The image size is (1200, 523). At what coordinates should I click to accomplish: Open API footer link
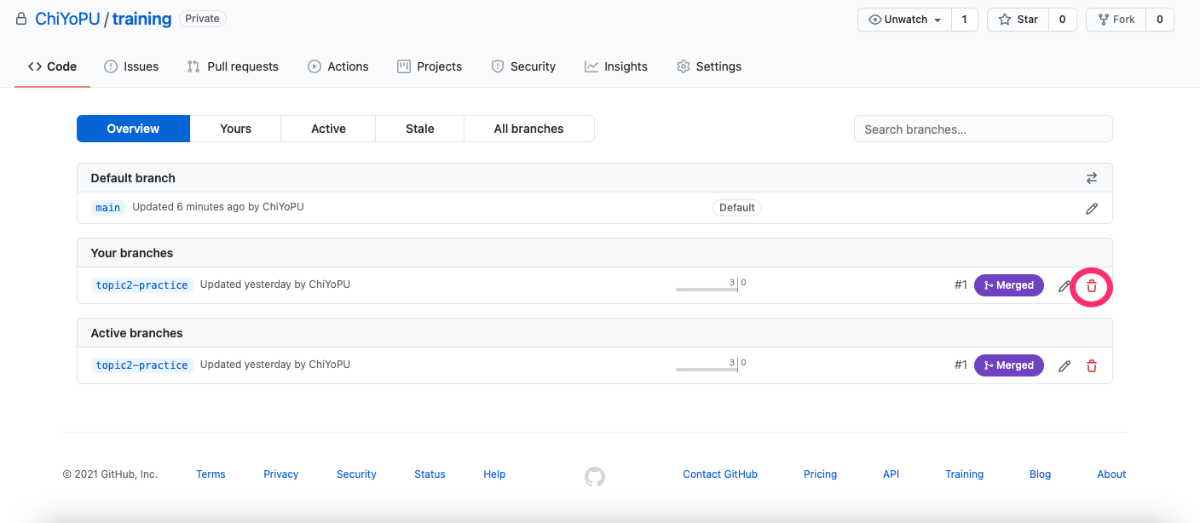point(891,475)
